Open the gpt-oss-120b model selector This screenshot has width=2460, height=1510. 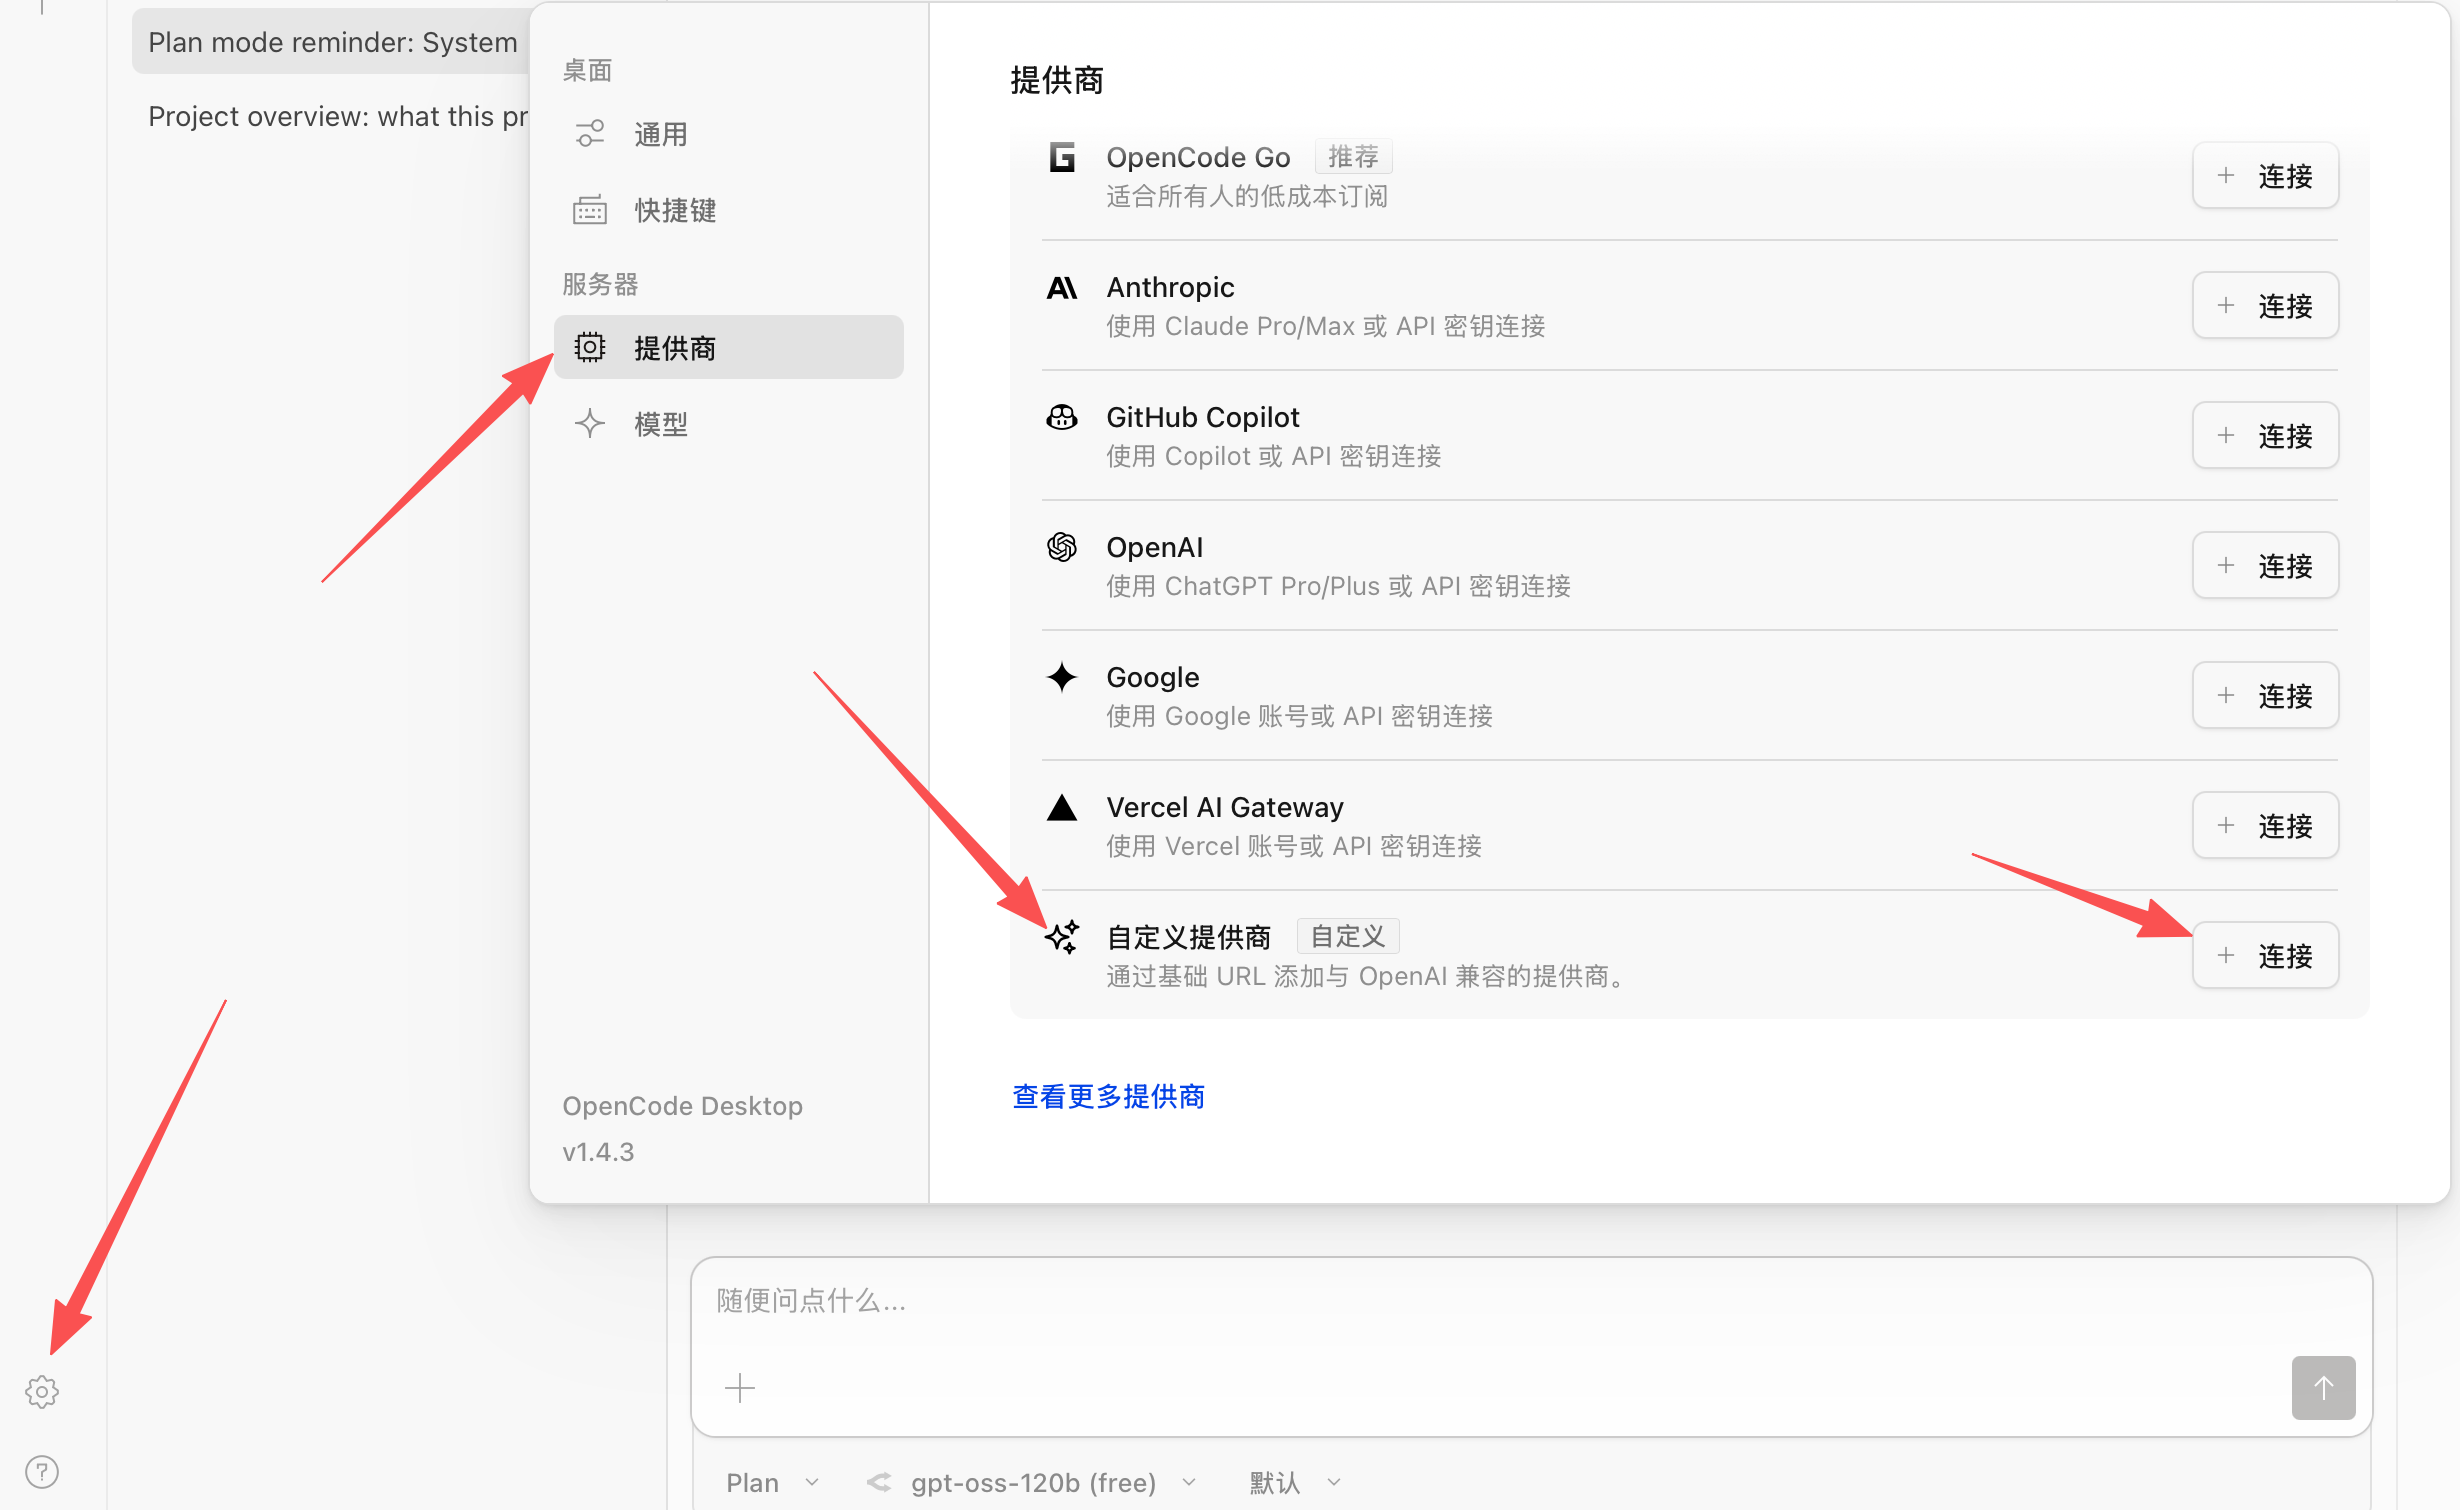1033,1482
